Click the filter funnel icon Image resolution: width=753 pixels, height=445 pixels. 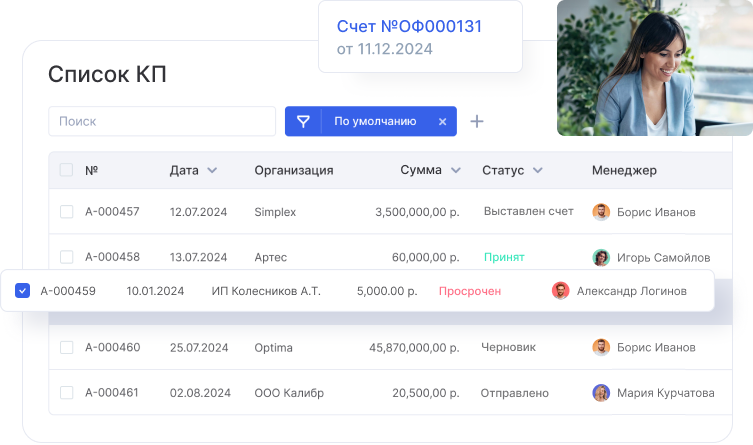click(303, 121)
